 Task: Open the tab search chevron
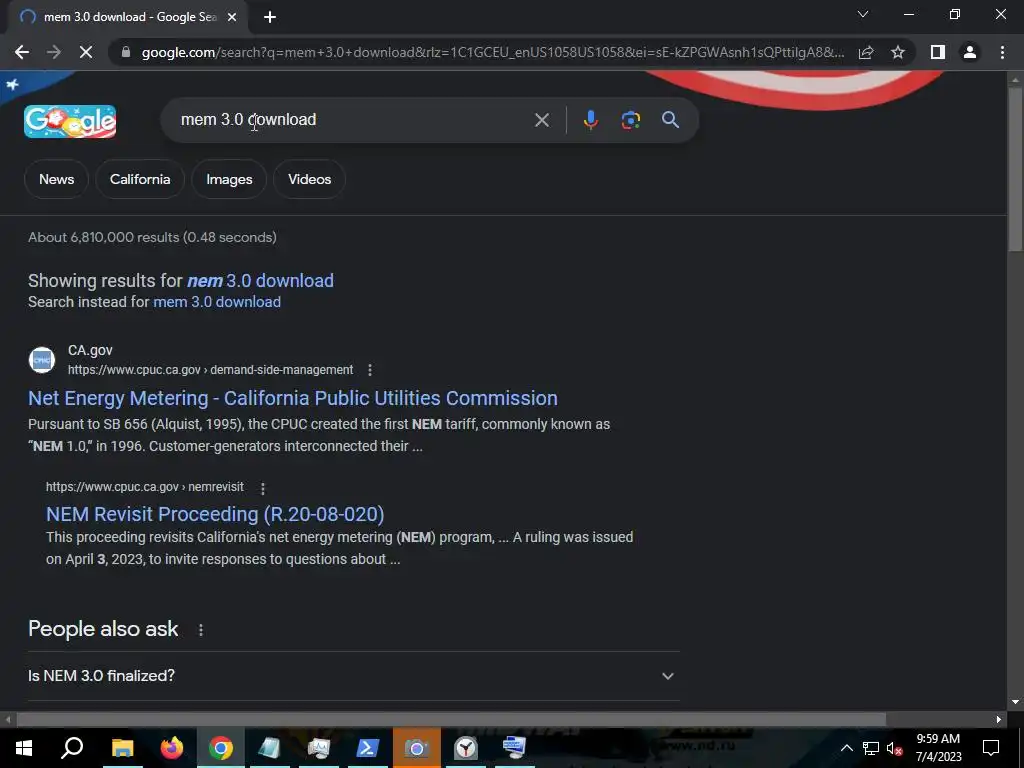[x=863, y=14]
